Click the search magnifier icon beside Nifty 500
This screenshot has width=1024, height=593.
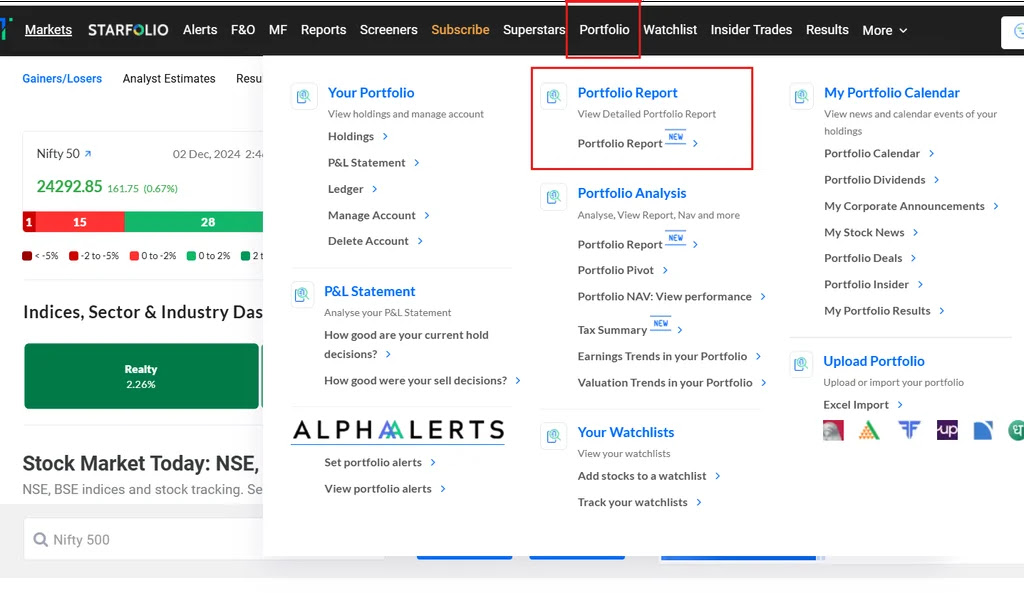click(x=40, y=539)
